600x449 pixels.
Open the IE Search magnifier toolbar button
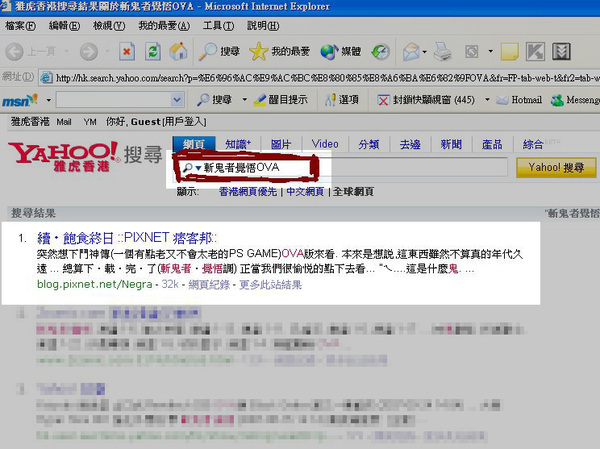[219, 51]
